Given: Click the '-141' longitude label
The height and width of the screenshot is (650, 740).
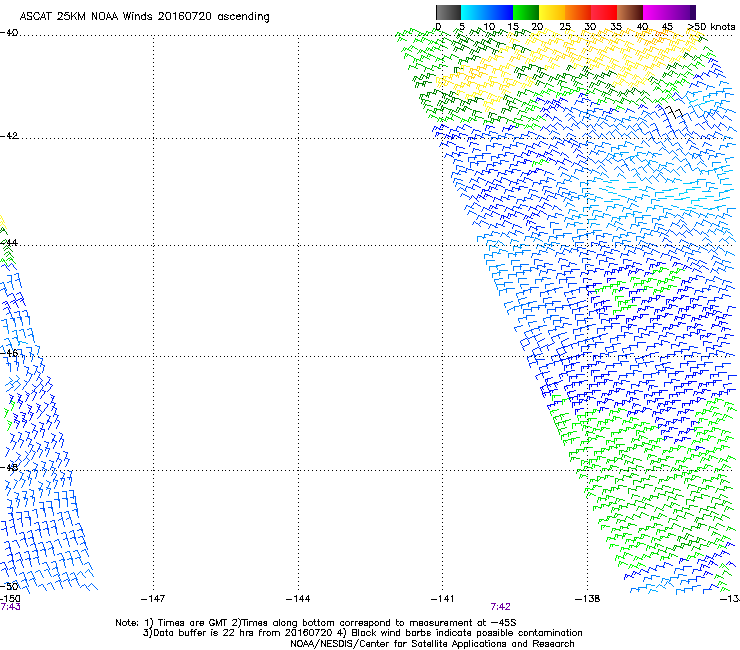Looking at the screenshot, I should [442, 599].
